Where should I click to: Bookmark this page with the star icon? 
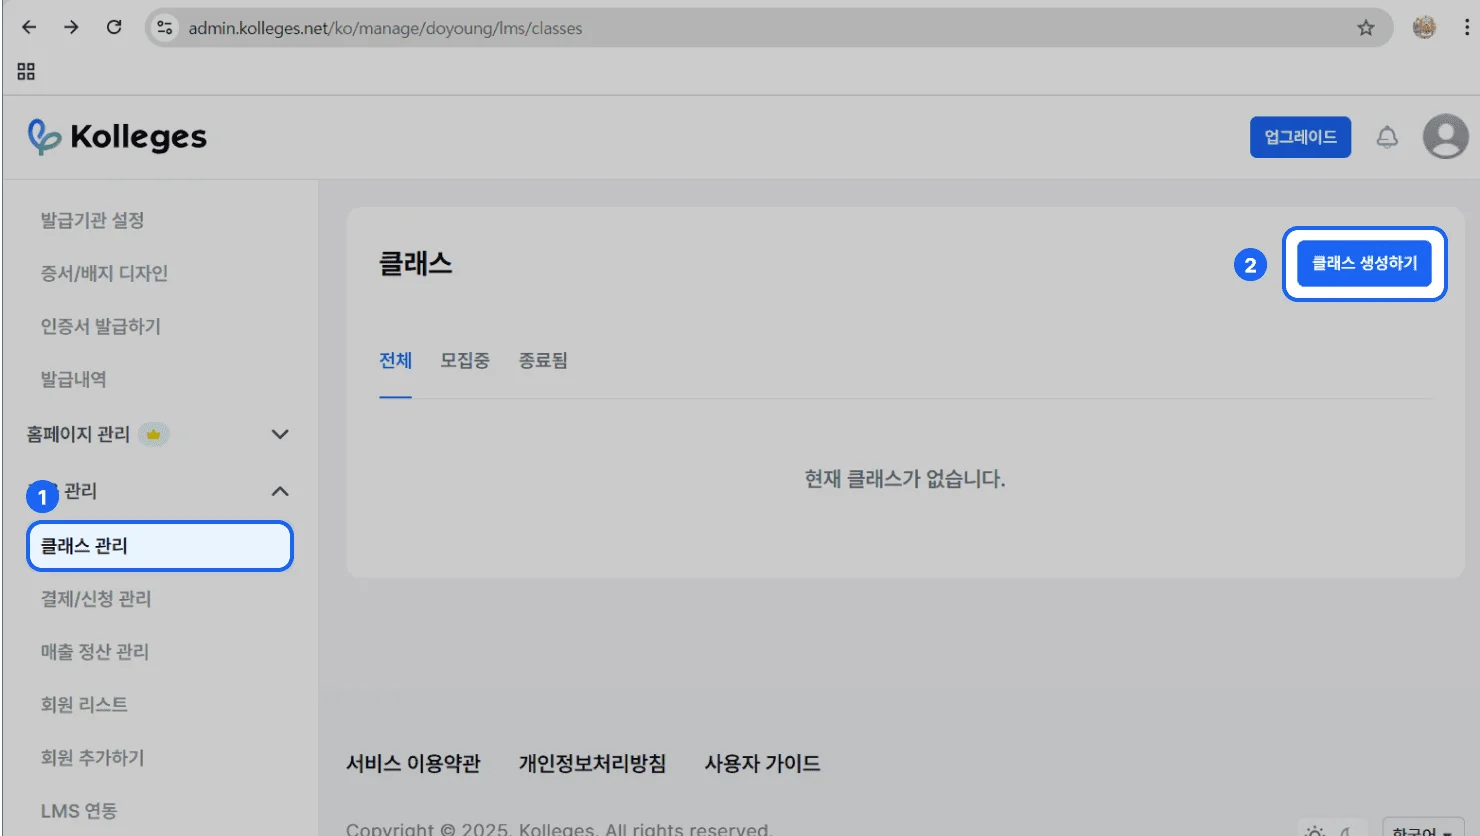pos(1365,28)
